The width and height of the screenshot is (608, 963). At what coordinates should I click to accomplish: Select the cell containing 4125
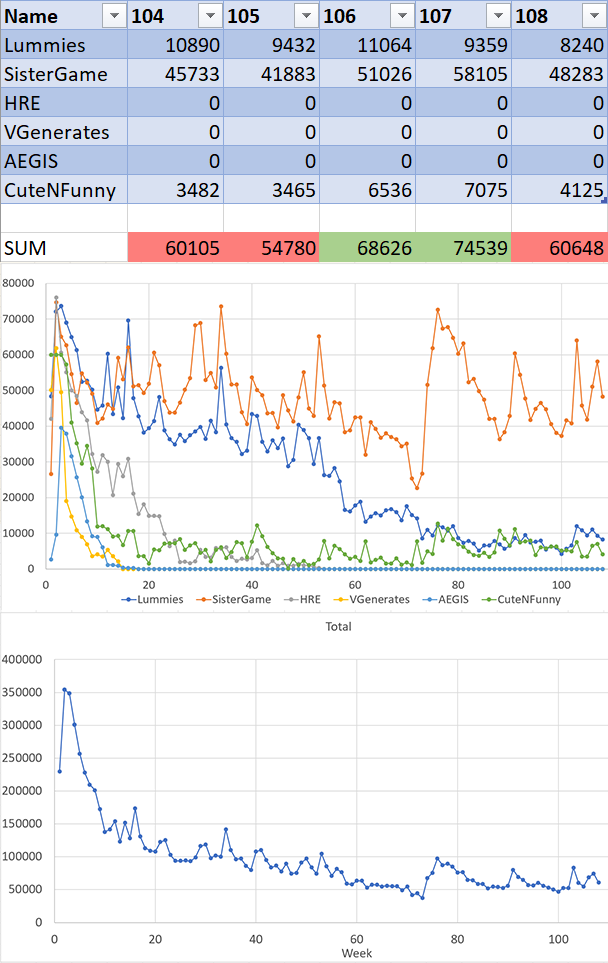(x=559, y=189)
